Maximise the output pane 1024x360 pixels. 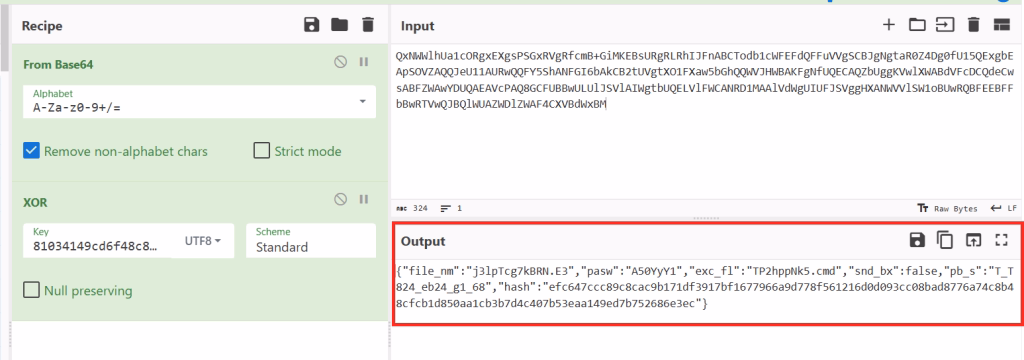[x=1001, y=240]
